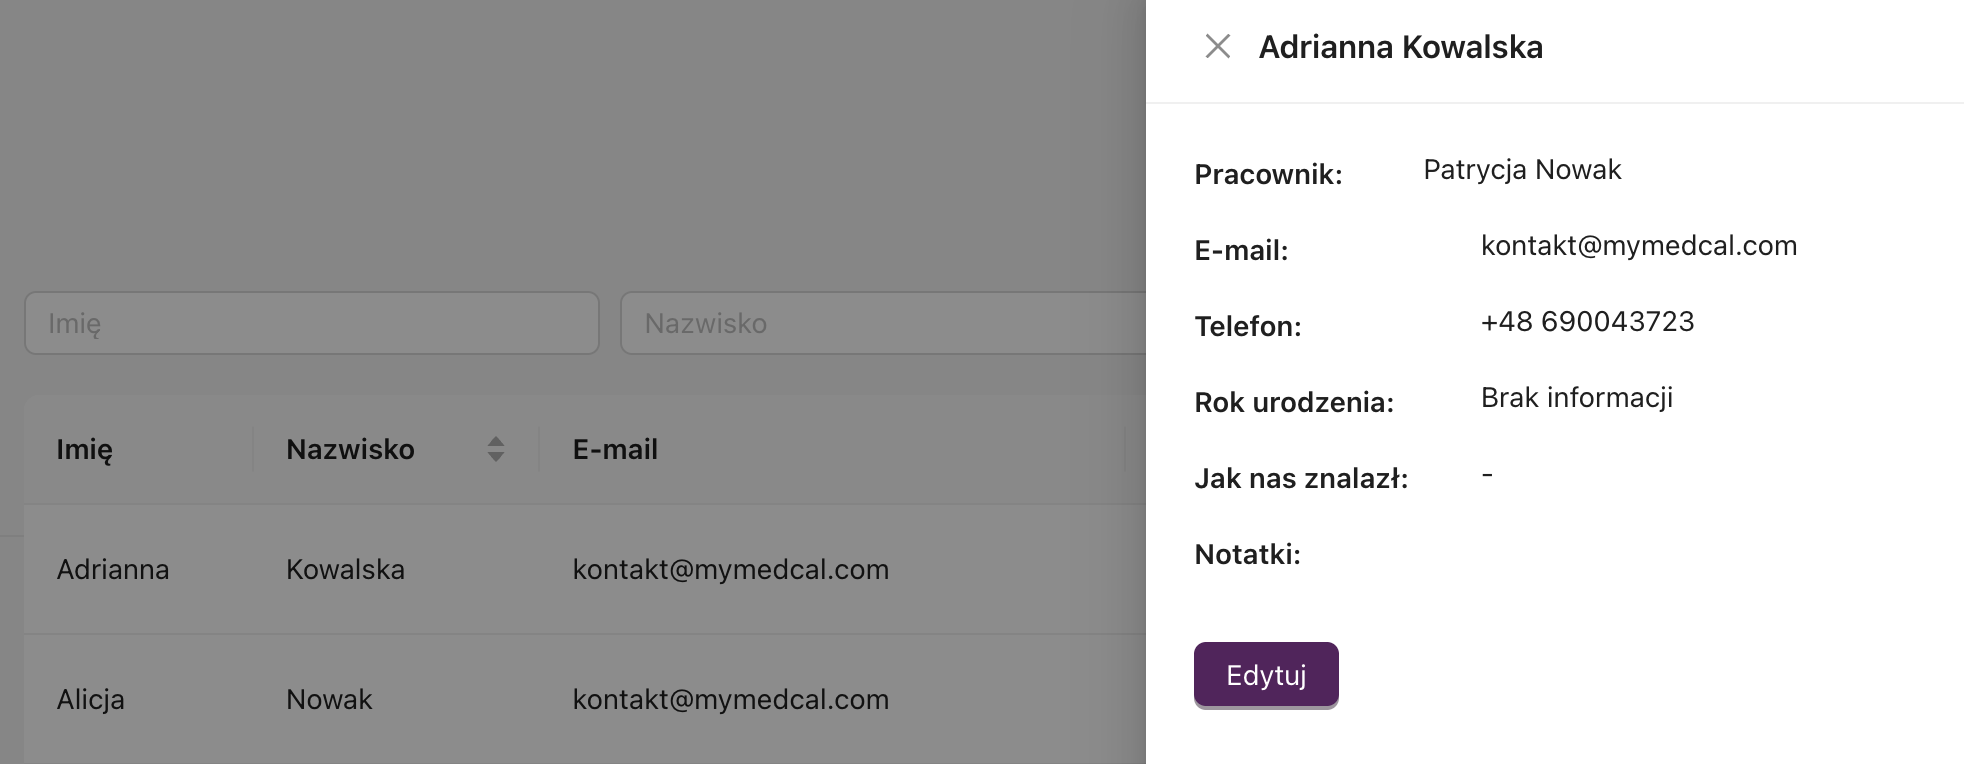Focus the Imię search field
1964x764 pixels.
[x=311, y=323]
